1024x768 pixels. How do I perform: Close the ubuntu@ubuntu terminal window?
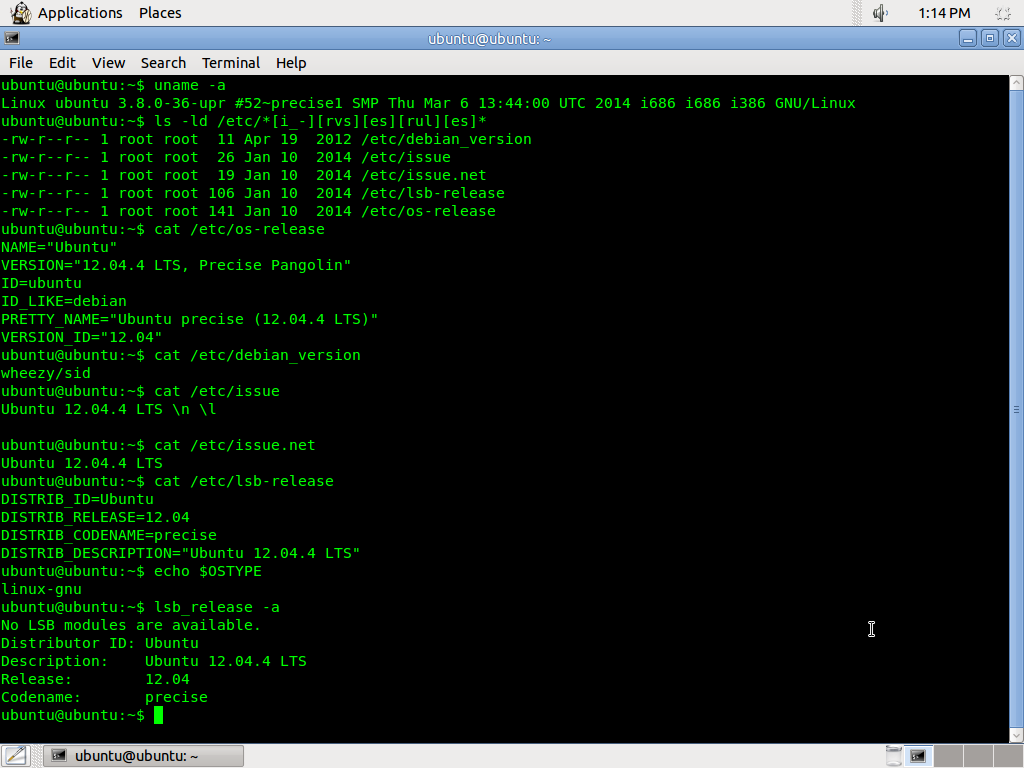point(1012,39)
